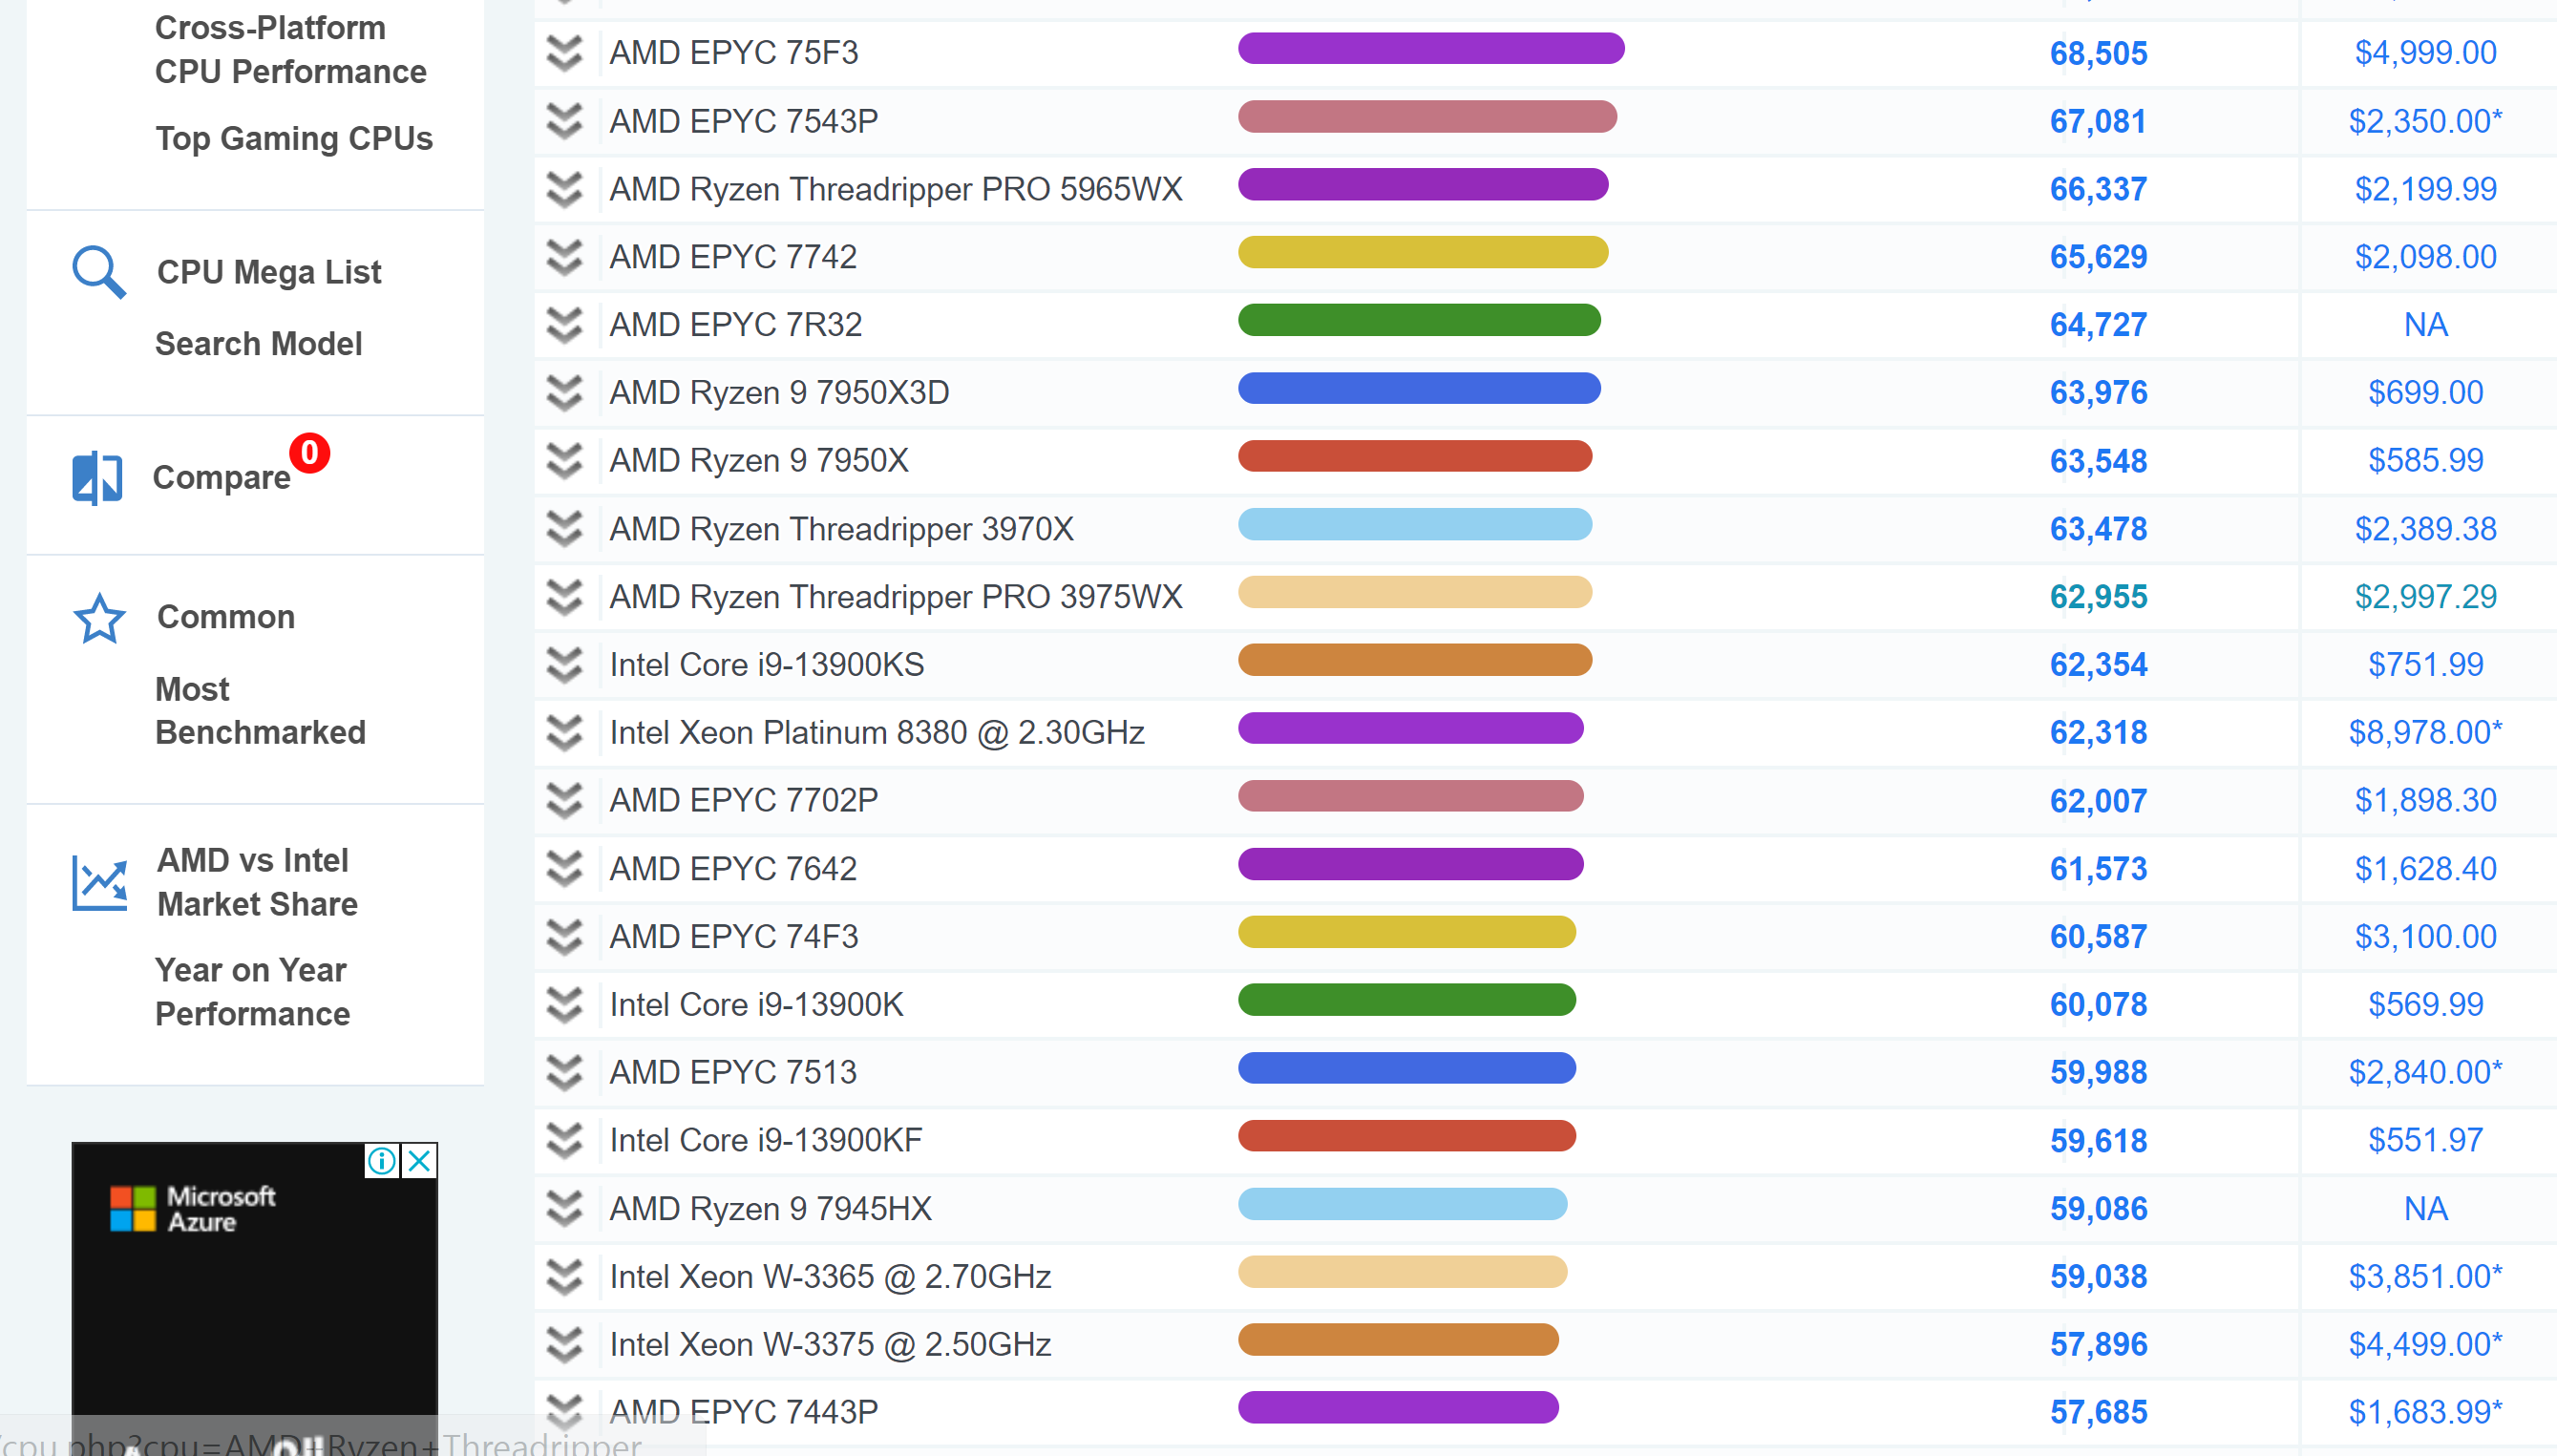
Task: Open Intel Xeon W-3375 link
Action: 830,1345
